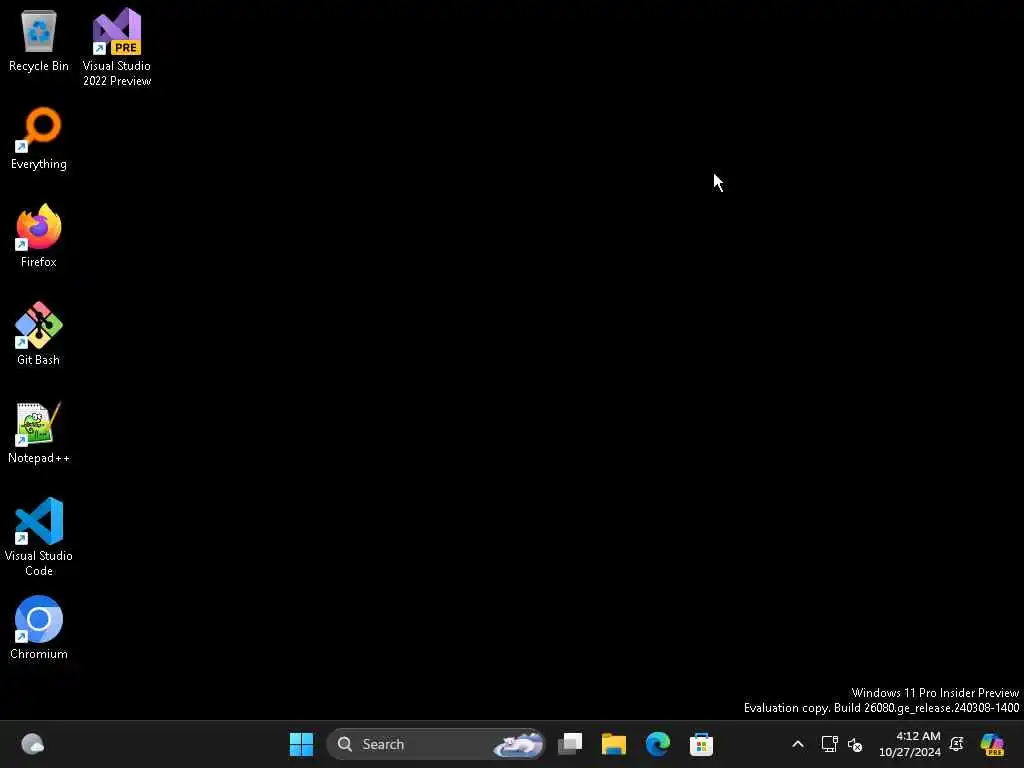Screen dimensions: 1024x768
Task: Open the network status tray icon
Action: (x=829, y=744)
